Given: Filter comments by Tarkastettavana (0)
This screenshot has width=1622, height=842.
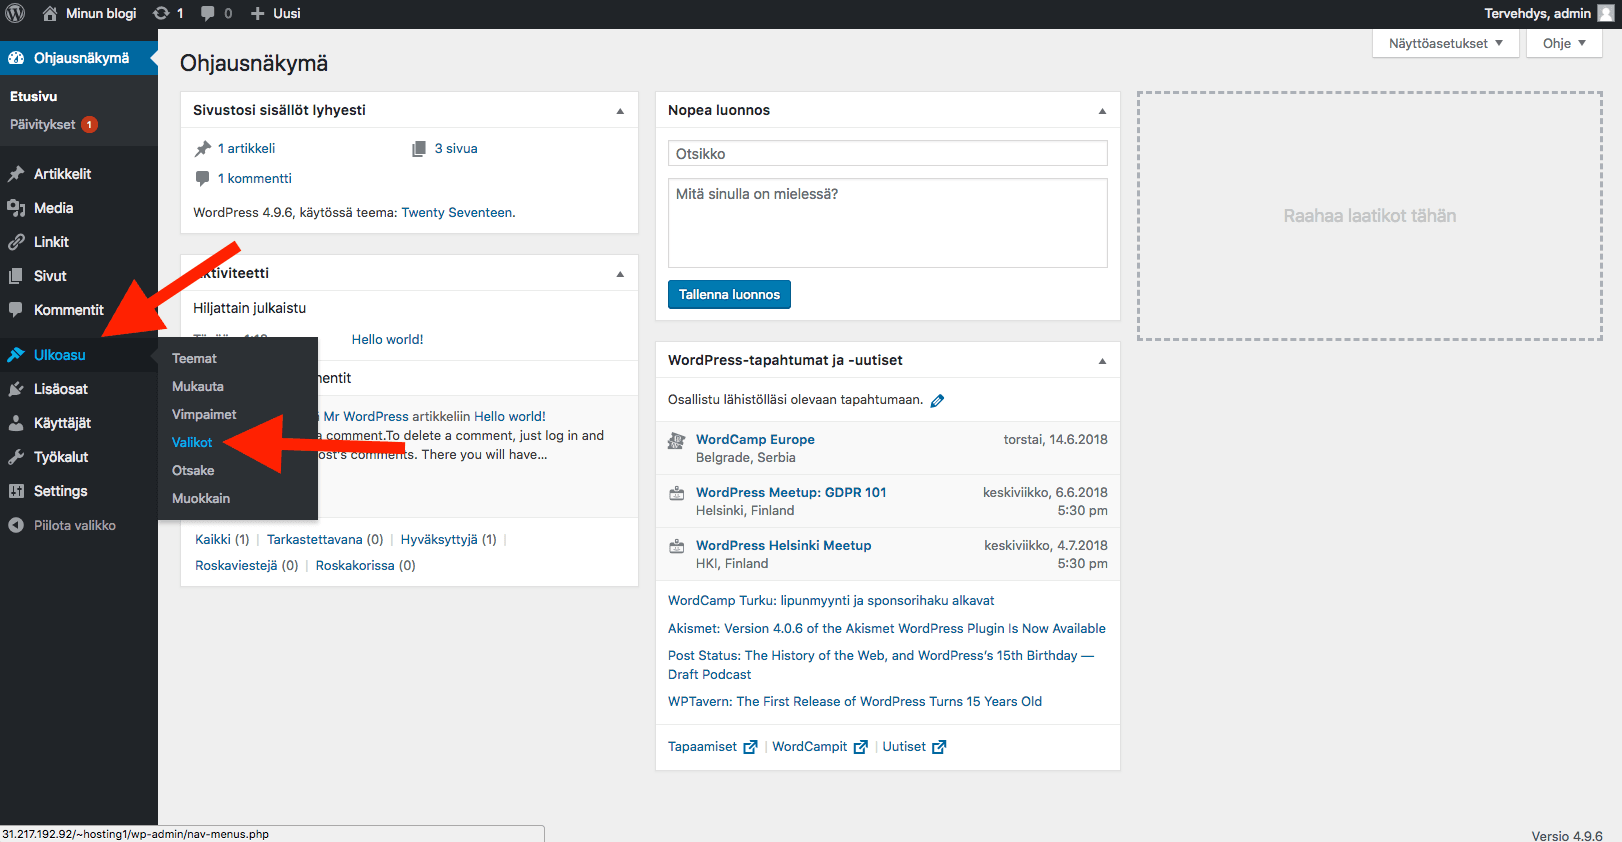Looking at the screenshot, I should pyautogui.click(x=325, y=539).
